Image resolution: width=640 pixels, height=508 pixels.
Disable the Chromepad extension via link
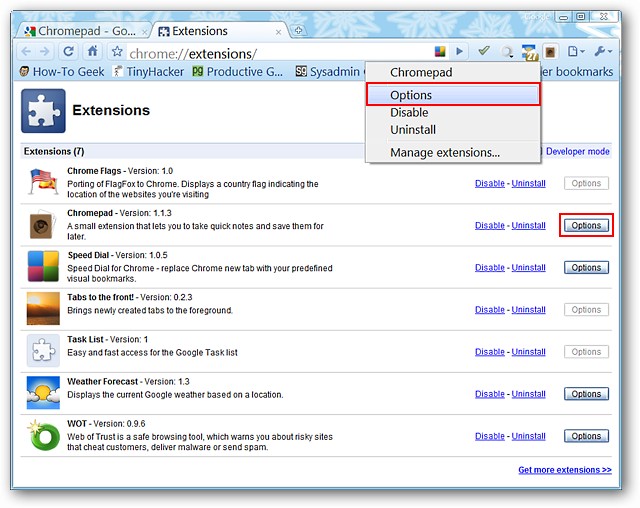coord(490,226)
